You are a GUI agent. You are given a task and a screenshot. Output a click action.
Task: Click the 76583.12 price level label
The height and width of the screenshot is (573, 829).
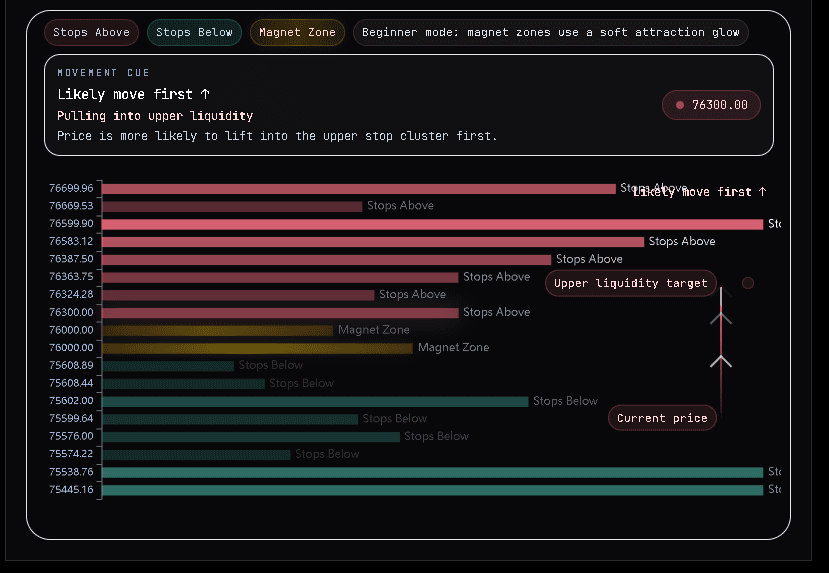pyautogui.click(x=71, y=241)
